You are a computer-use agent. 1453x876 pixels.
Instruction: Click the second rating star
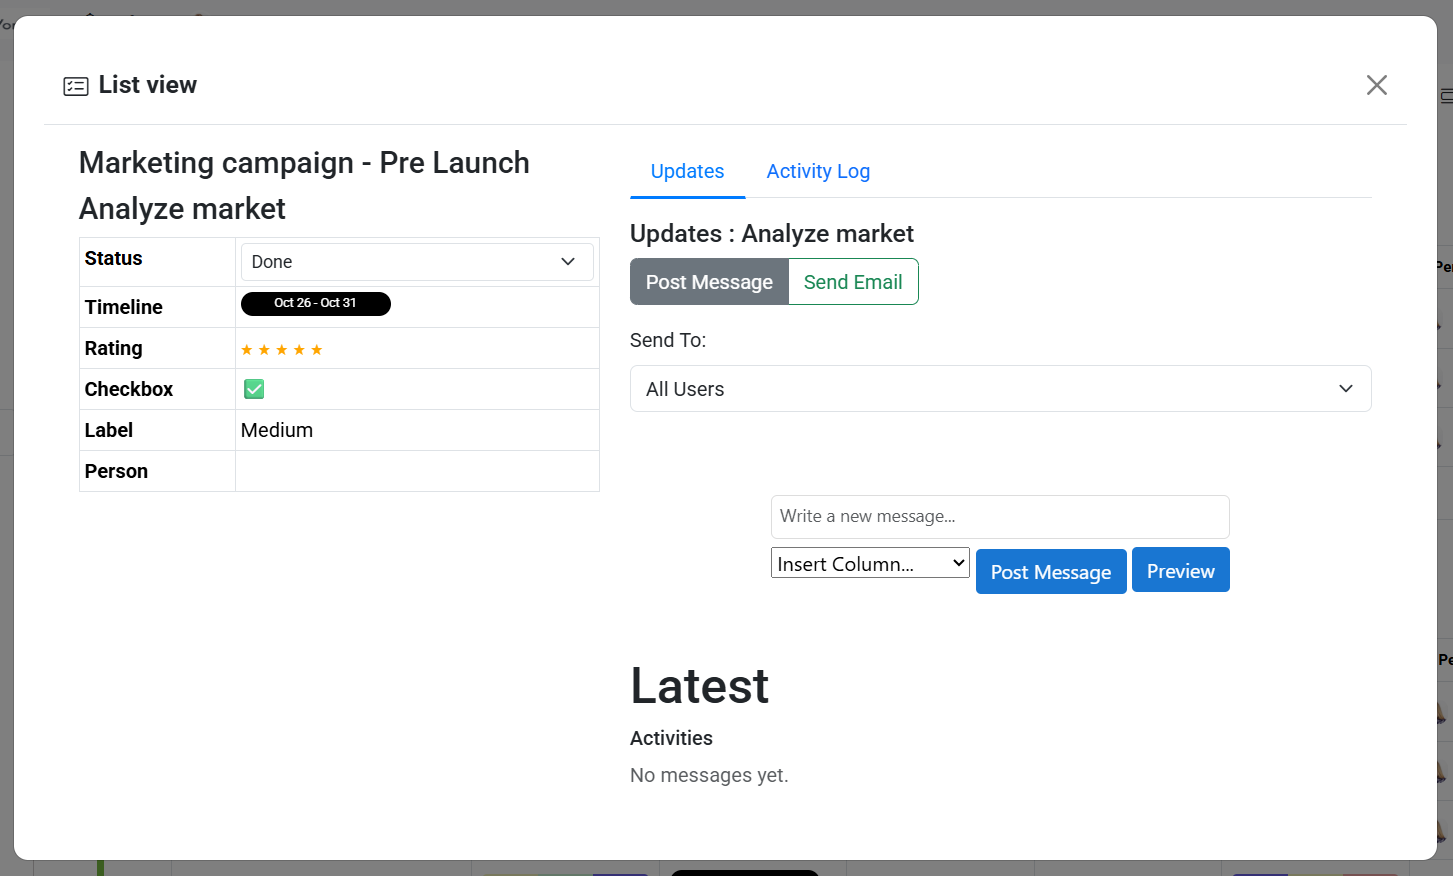(x=264, y=350)
